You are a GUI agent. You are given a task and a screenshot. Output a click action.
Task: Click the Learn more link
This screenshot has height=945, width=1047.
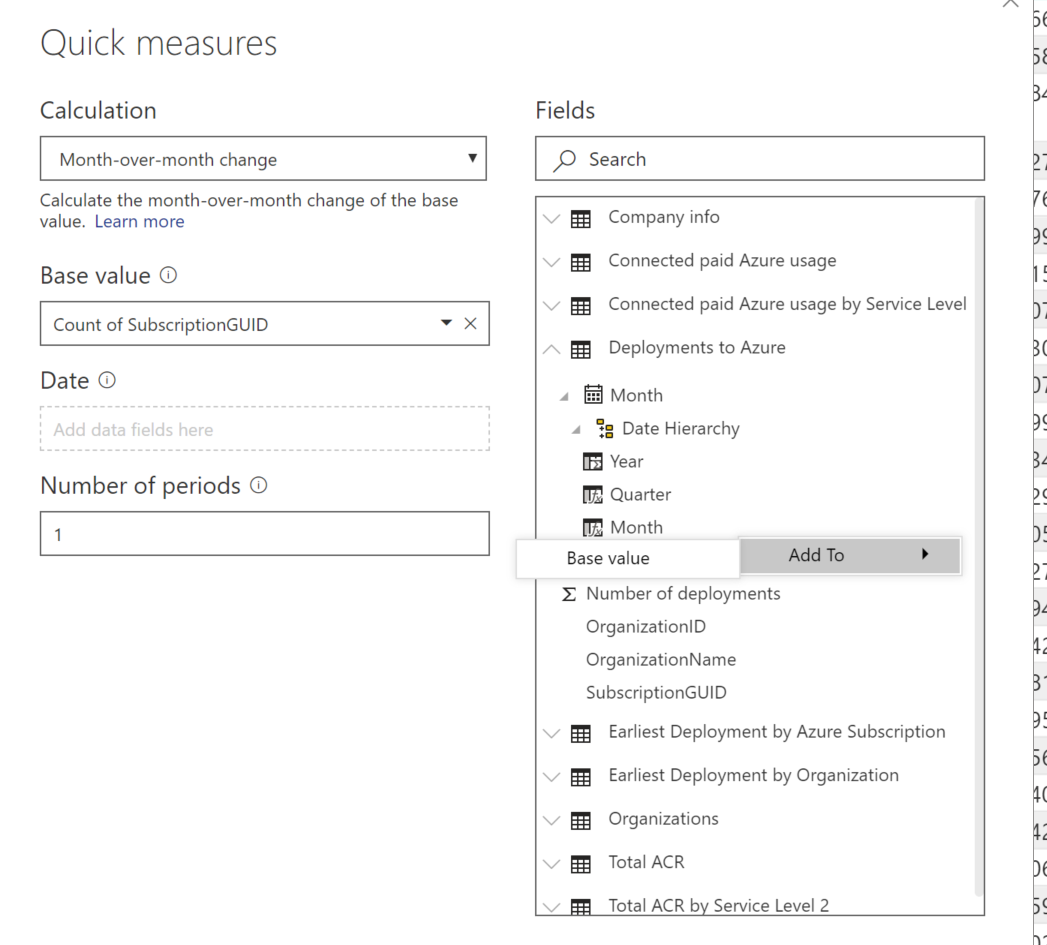[140, 222]
